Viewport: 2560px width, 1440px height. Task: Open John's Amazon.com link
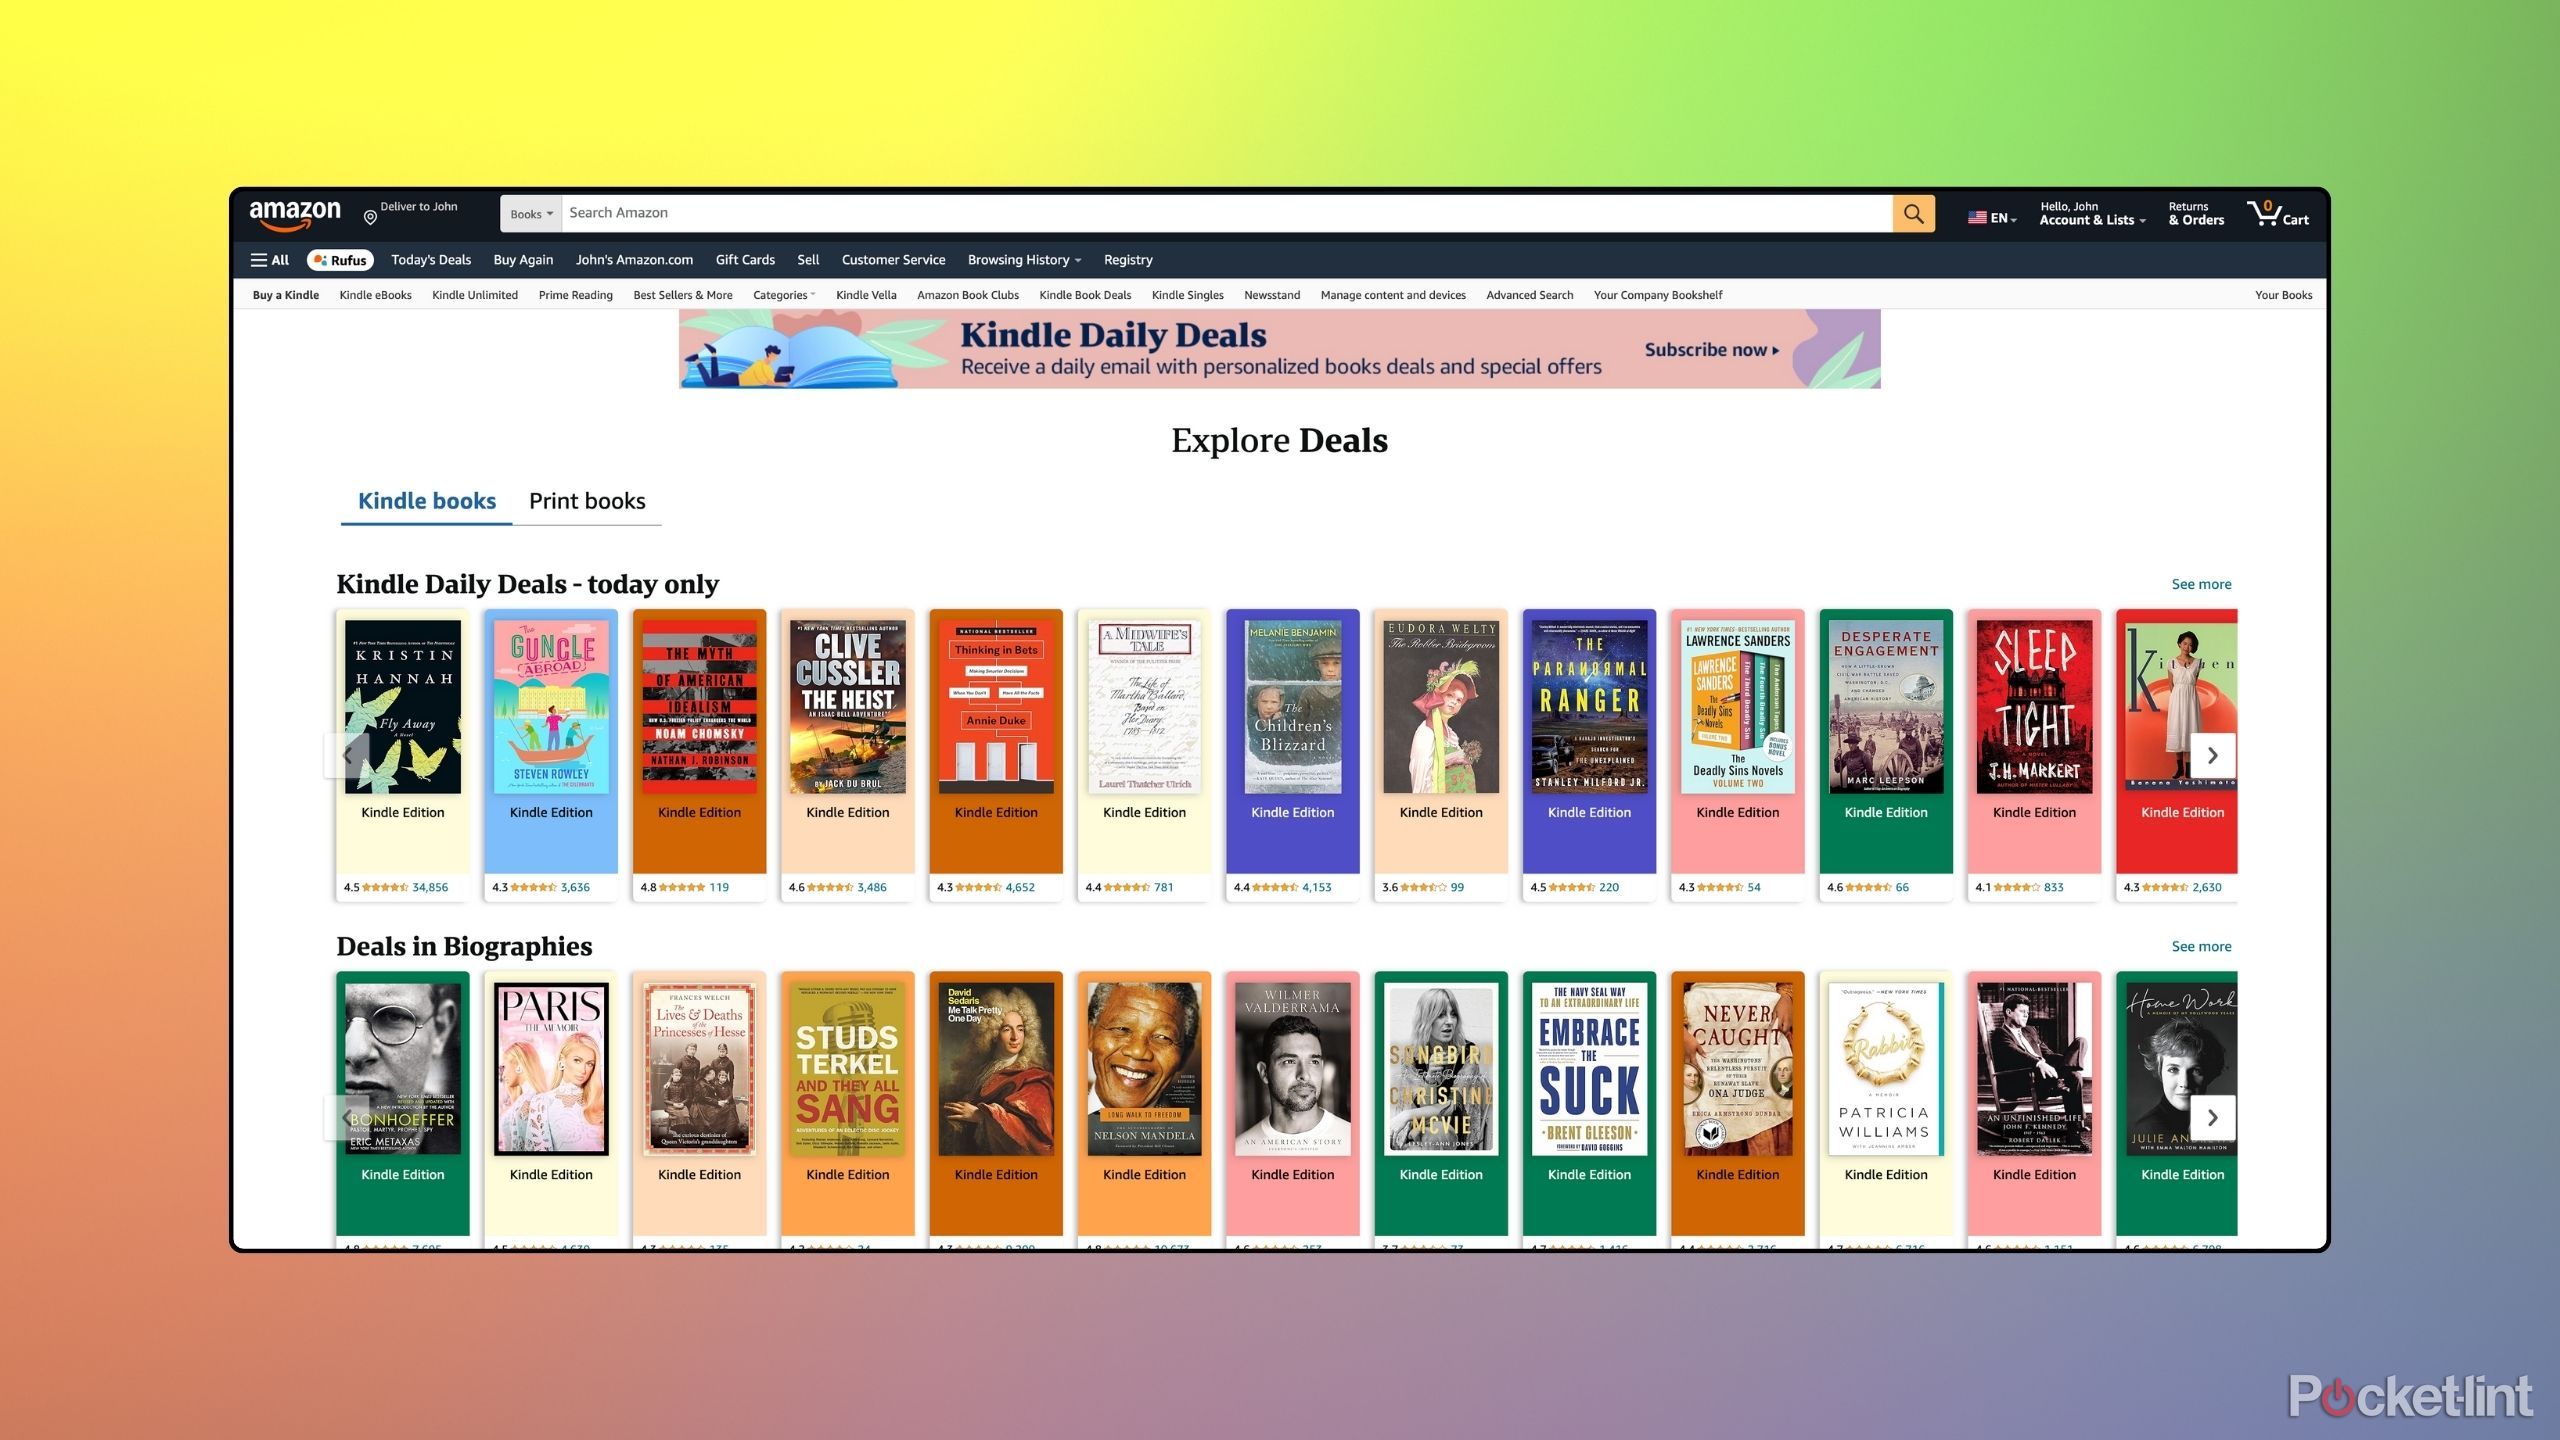tap(634, 260)
